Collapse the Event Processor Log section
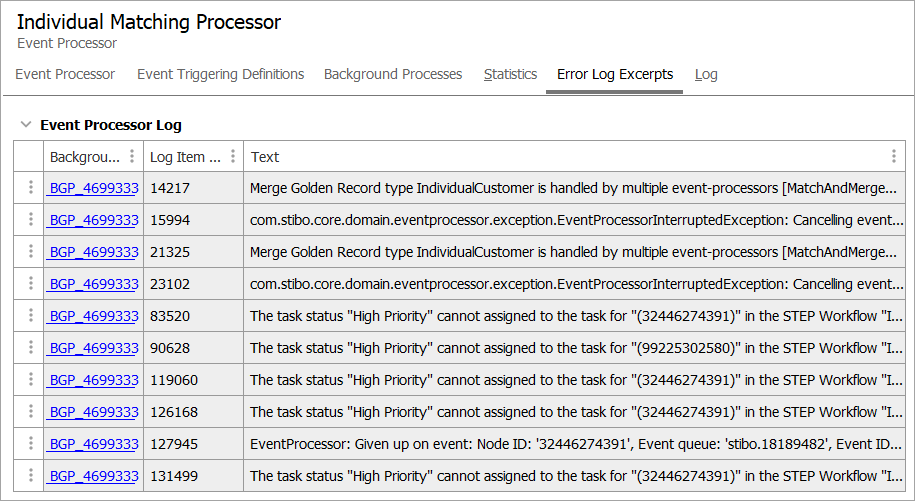The height and width of the screenshot is (501, 915). click(x=25, y=126)
